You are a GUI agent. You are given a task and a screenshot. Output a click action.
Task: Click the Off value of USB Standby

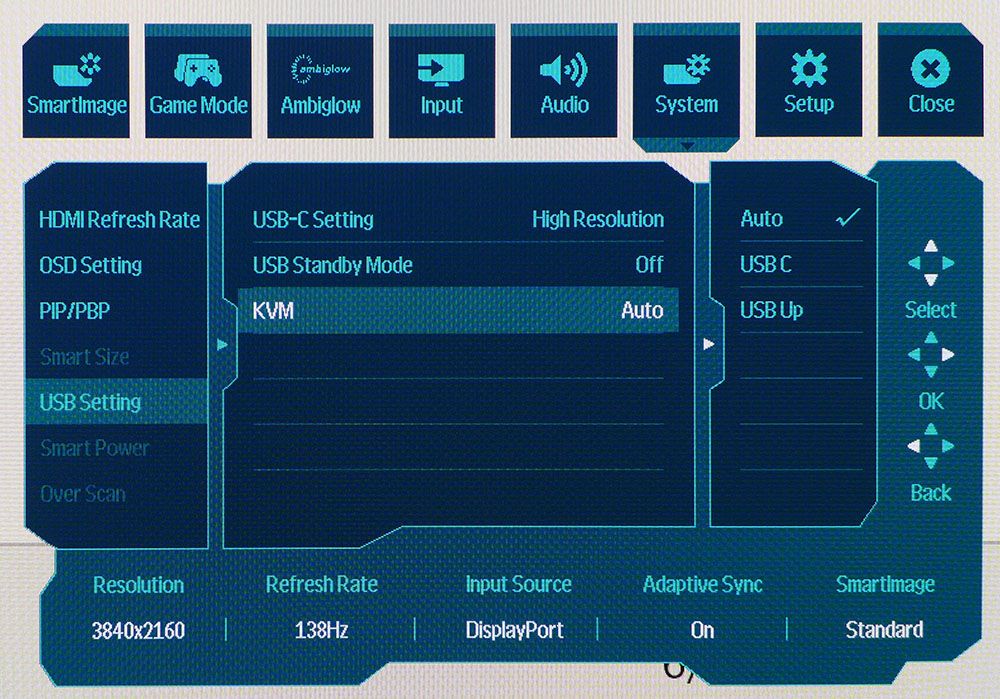coord(649,265)
